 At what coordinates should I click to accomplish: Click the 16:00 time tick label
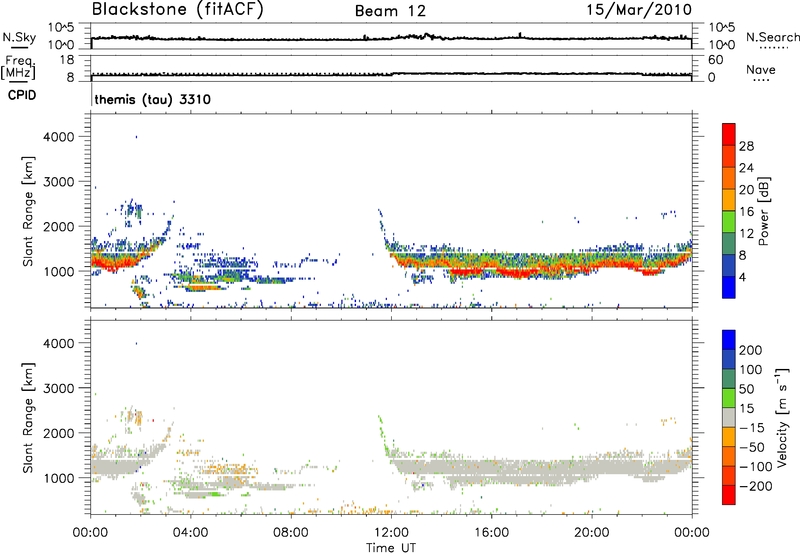[491, 533]
